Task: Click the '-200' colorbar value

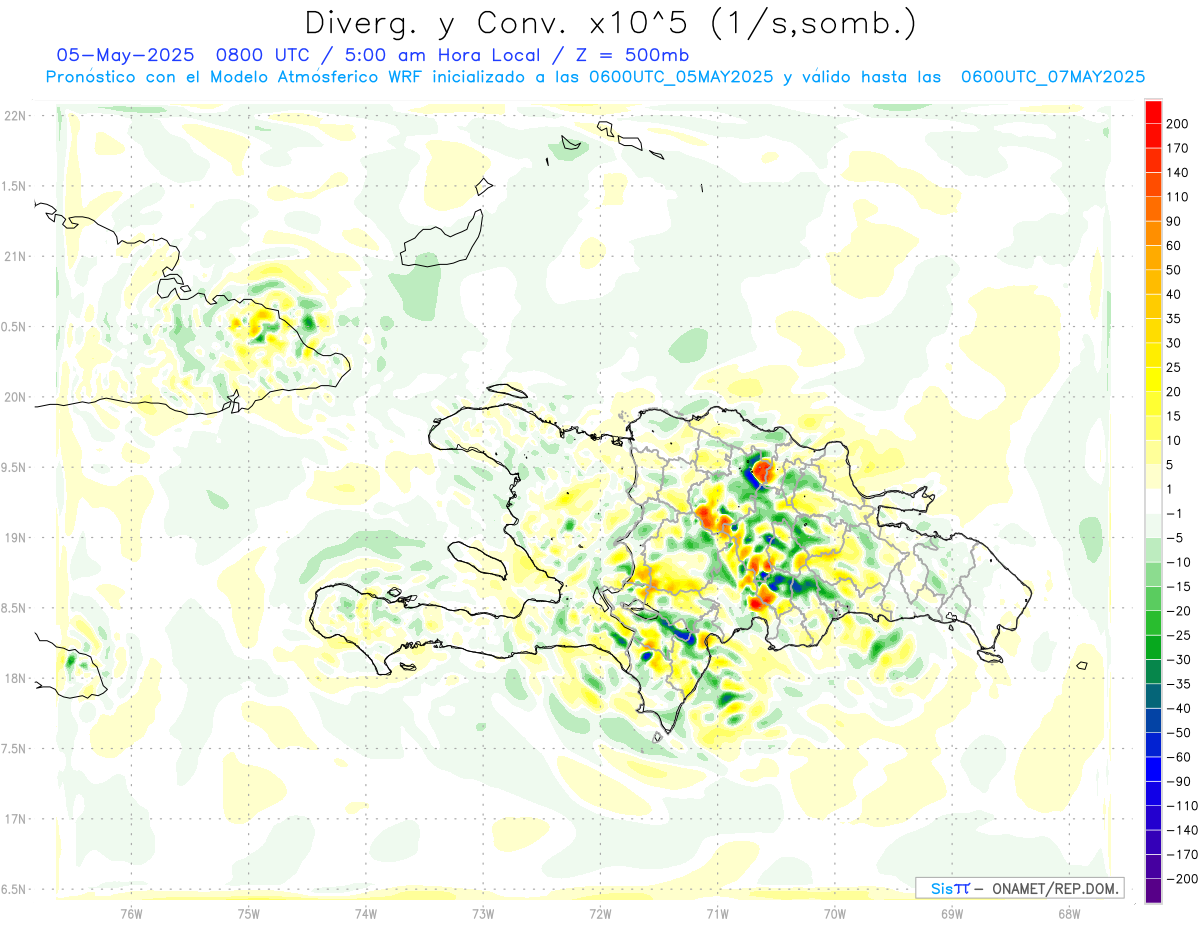Action: tap(1181, 878)
